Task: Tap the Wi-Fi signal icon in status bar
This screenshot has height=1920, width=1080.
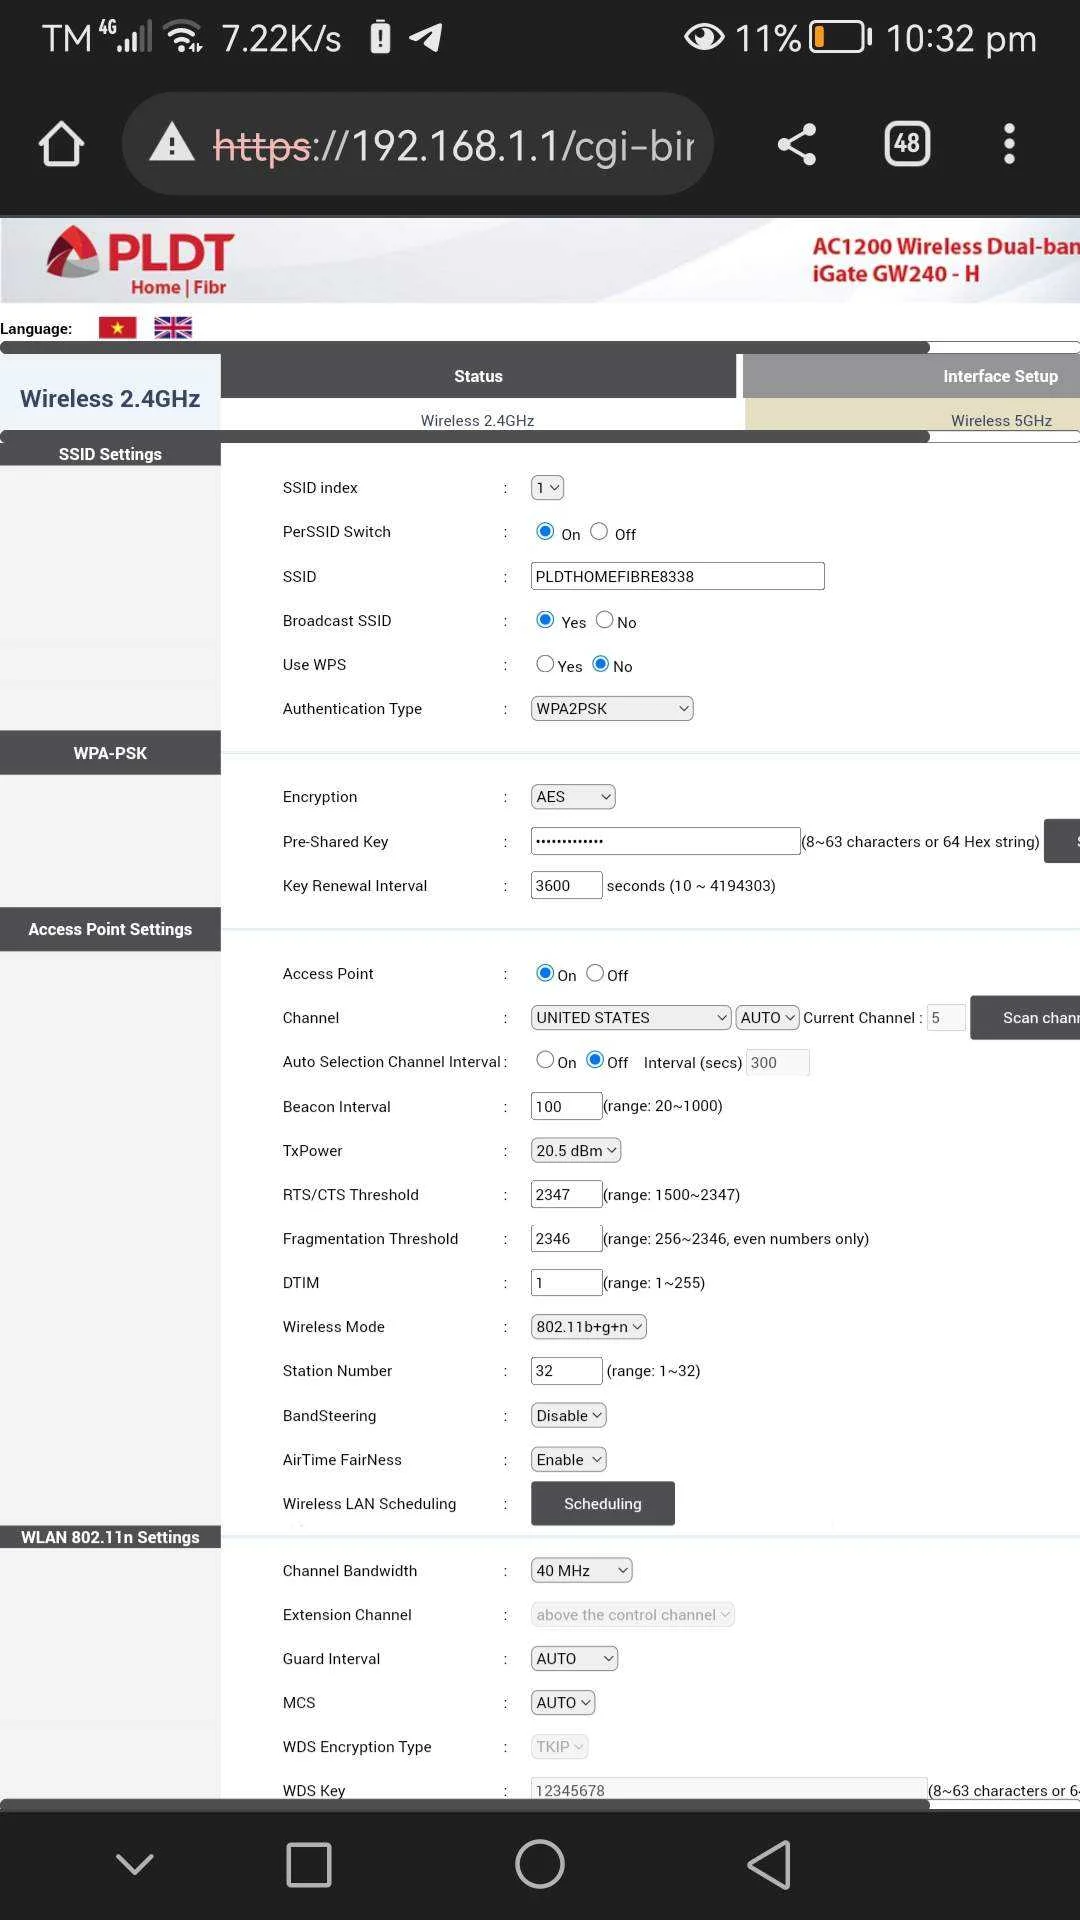Action: click(x=184, y=38)
